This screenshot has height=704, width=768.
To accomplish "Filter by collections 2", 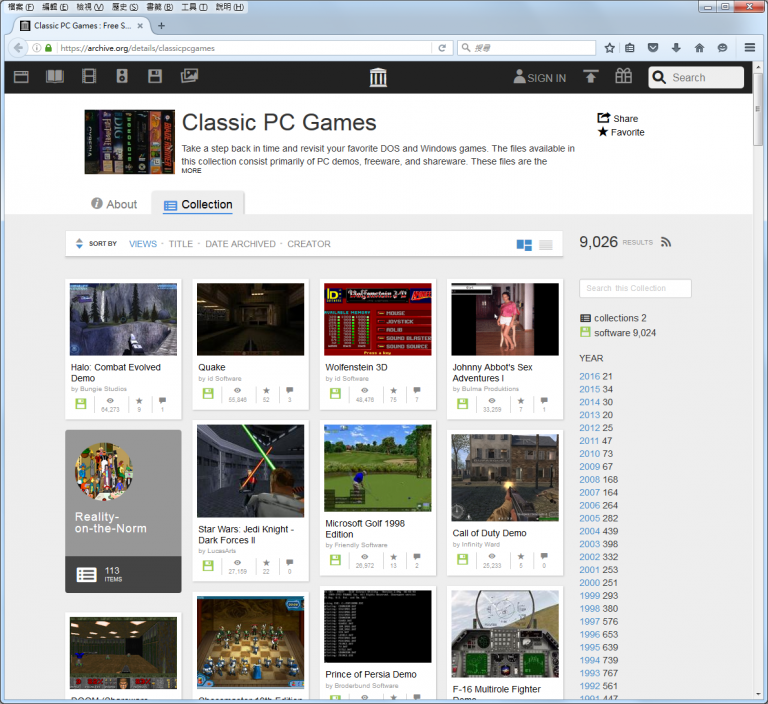I will click(613, 318).
